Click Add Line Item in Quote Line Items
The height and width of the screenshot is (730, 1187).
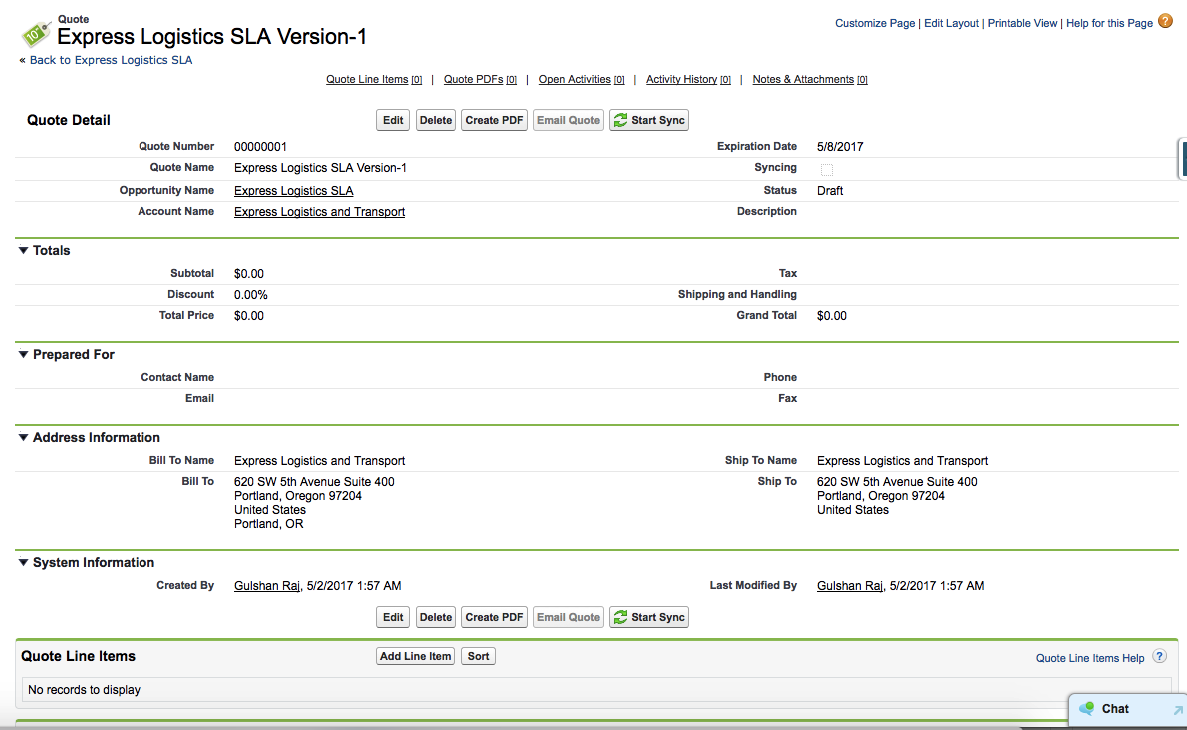tap(414, 656)
